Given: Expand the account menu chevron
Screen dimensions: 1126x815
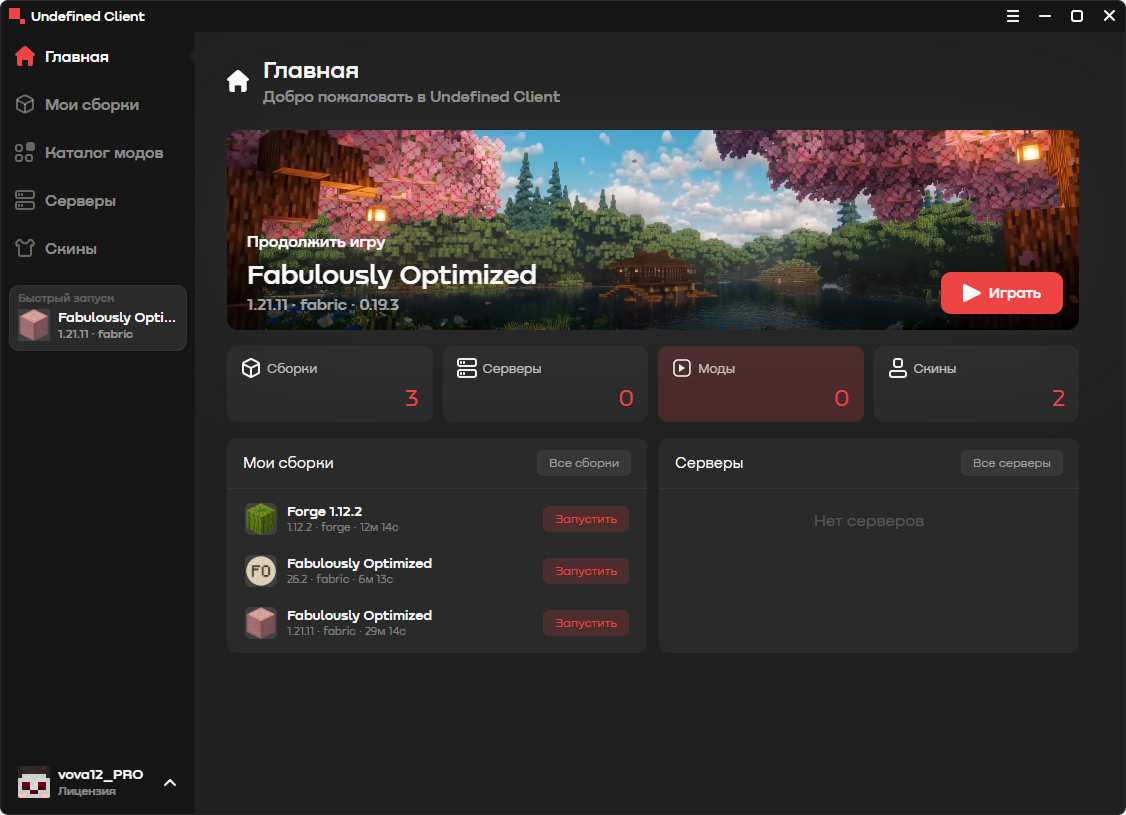Looking at the screenshot, I should click(170, 783).
